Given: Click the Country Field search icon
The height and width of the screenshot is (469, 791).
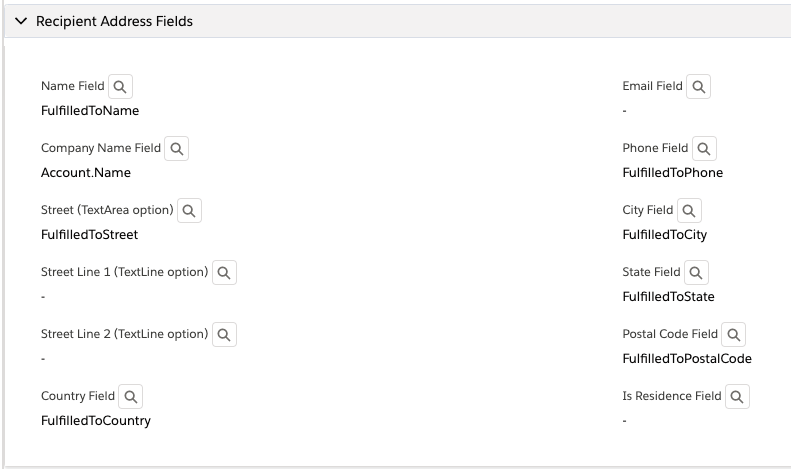Looking at the screenshot, I should pos(131,397).
